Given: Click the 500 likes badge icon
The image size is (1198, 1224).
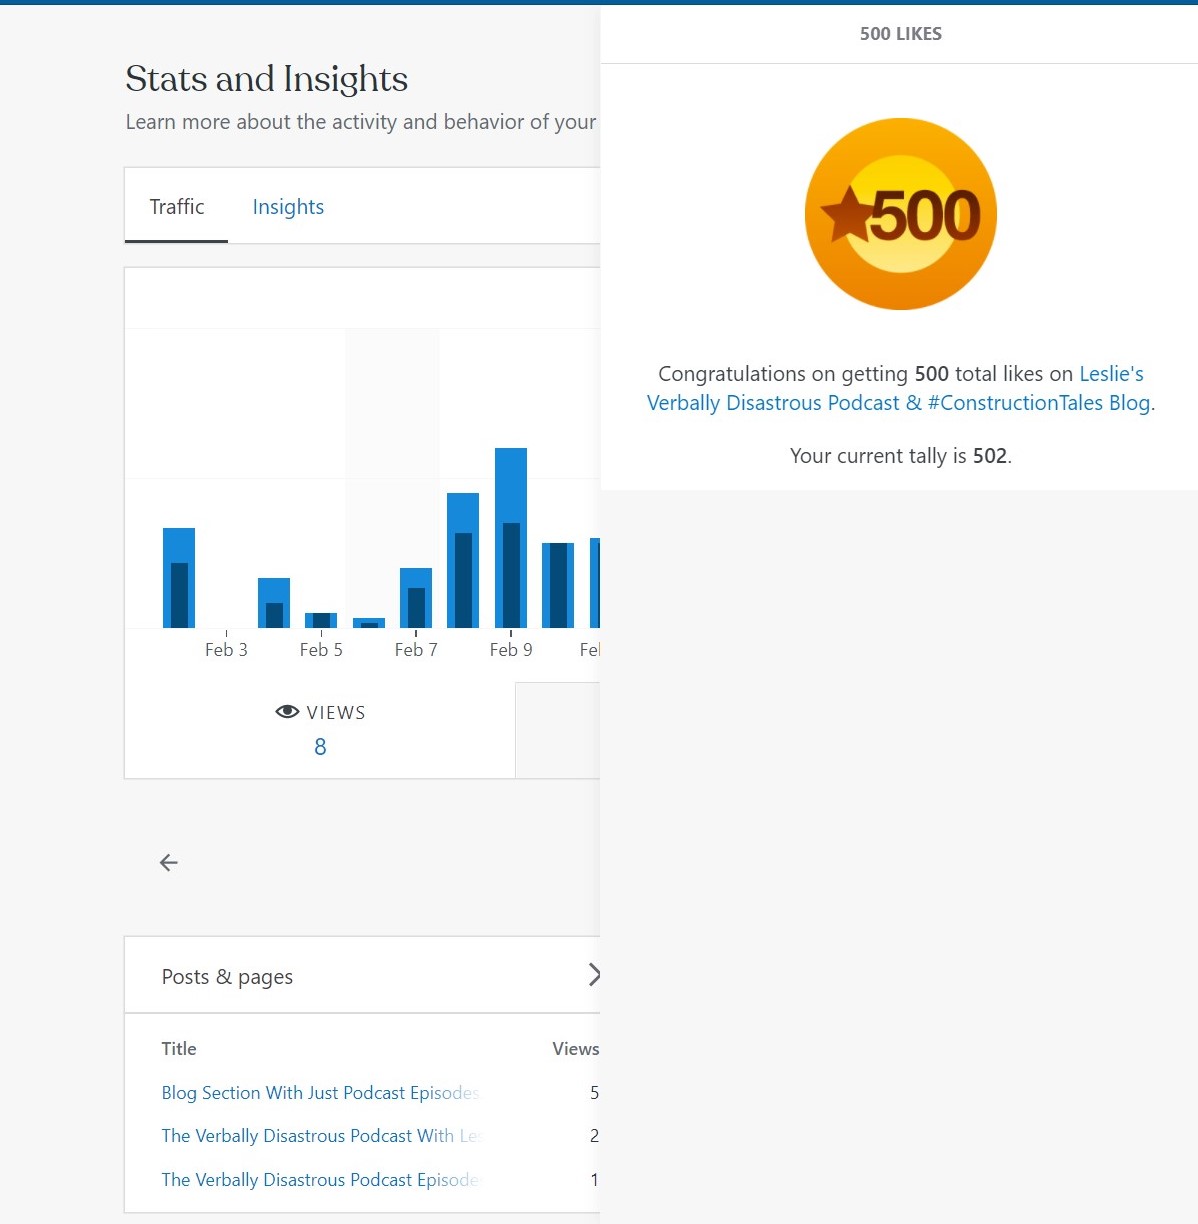Looking at the screenshot, I should pos(900,214).
